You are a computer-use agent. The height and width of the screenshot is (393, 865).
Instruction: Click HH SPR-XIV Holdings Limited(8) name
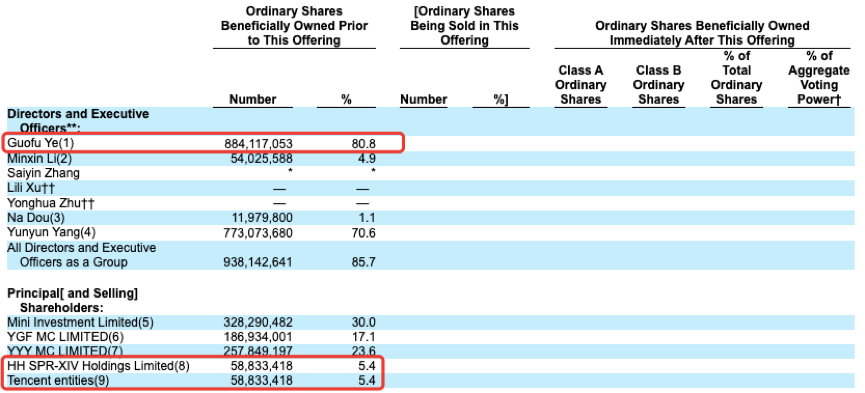(x=98, y=366)
